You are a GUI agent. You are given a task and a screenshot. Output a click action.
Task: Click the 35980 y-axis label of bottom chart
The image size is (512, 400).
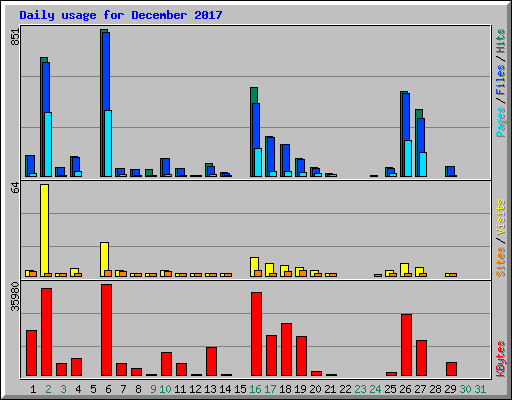pos(15,297)
